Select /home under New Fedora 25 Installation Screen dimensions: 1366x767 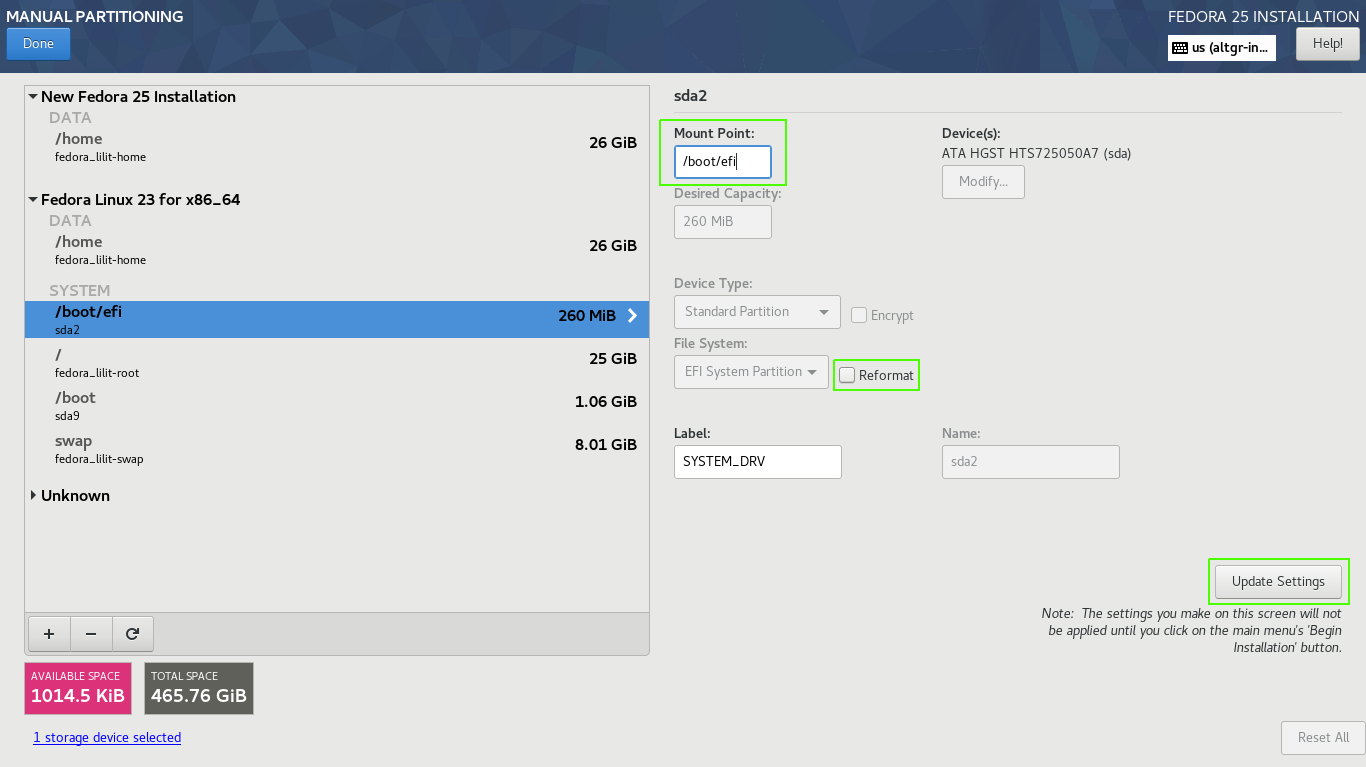click(337, 147)
